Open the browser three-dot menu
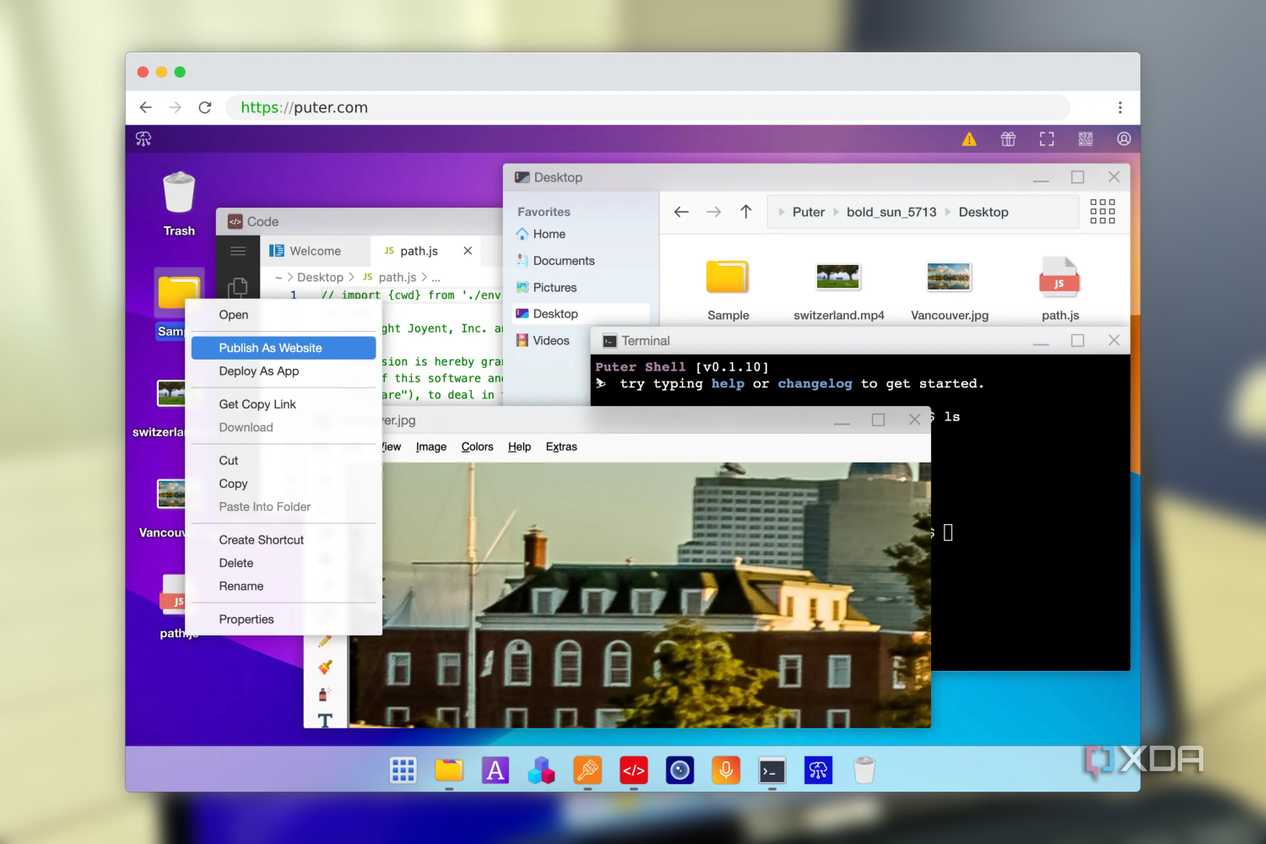This screenshot has width=1266, height=844. tap(1120, 108)
